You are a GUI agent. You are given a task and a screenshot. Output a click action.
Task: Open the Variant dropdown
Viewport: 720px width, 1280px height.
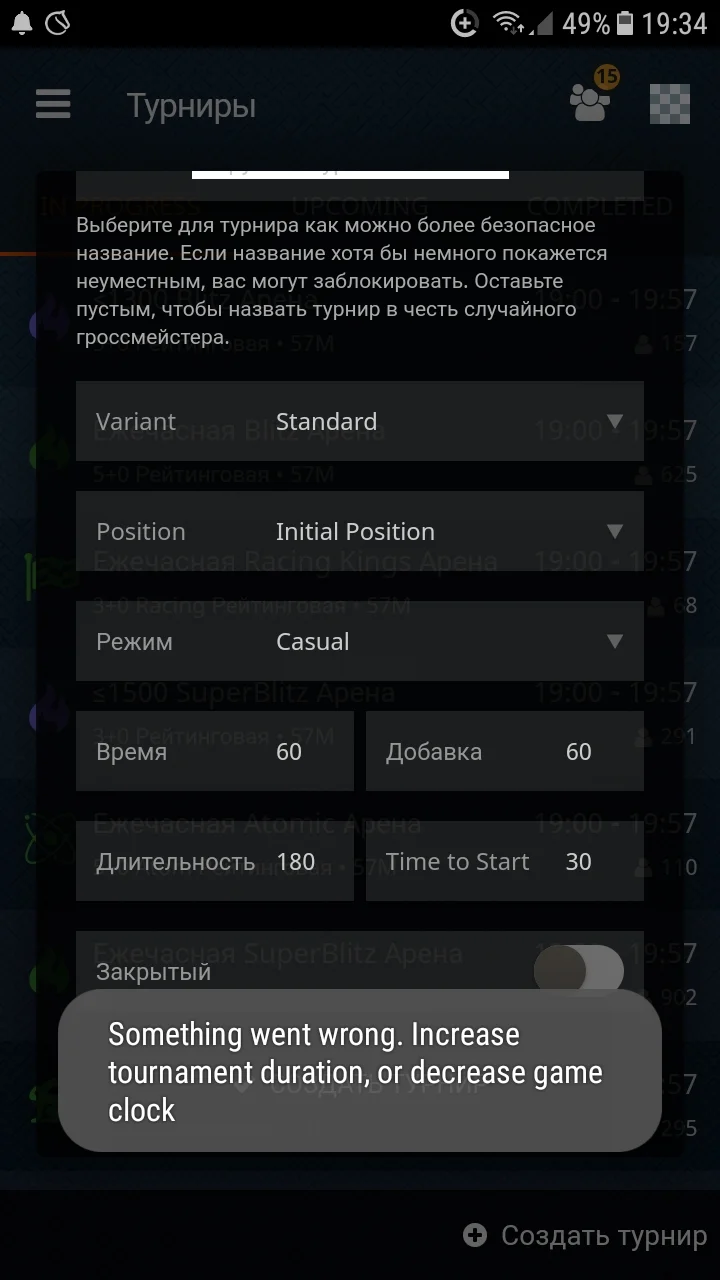click(x=360, y=421)
